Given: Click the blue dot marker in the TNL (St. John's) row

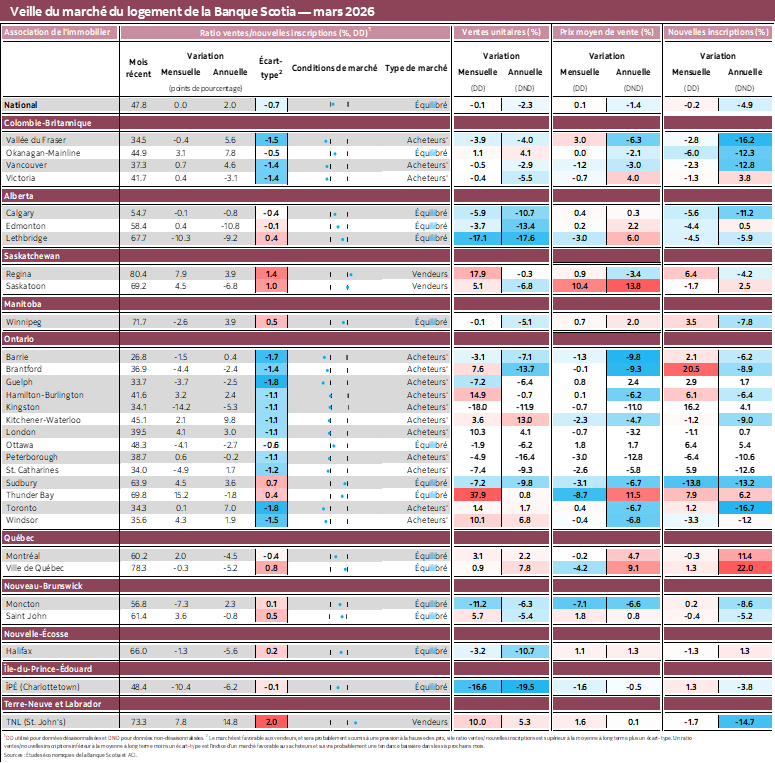Looking at the screenshot, I should (355, 721).
